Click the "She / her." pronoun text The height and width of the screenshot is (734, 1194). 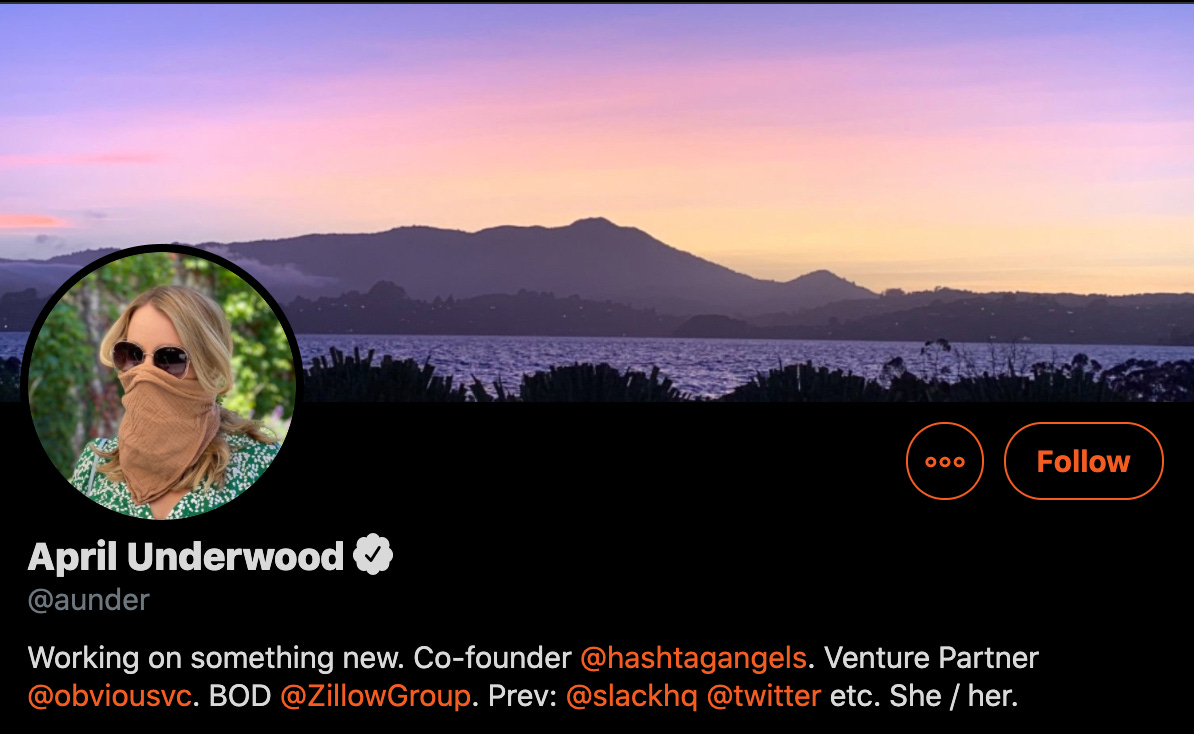[953, 696]
